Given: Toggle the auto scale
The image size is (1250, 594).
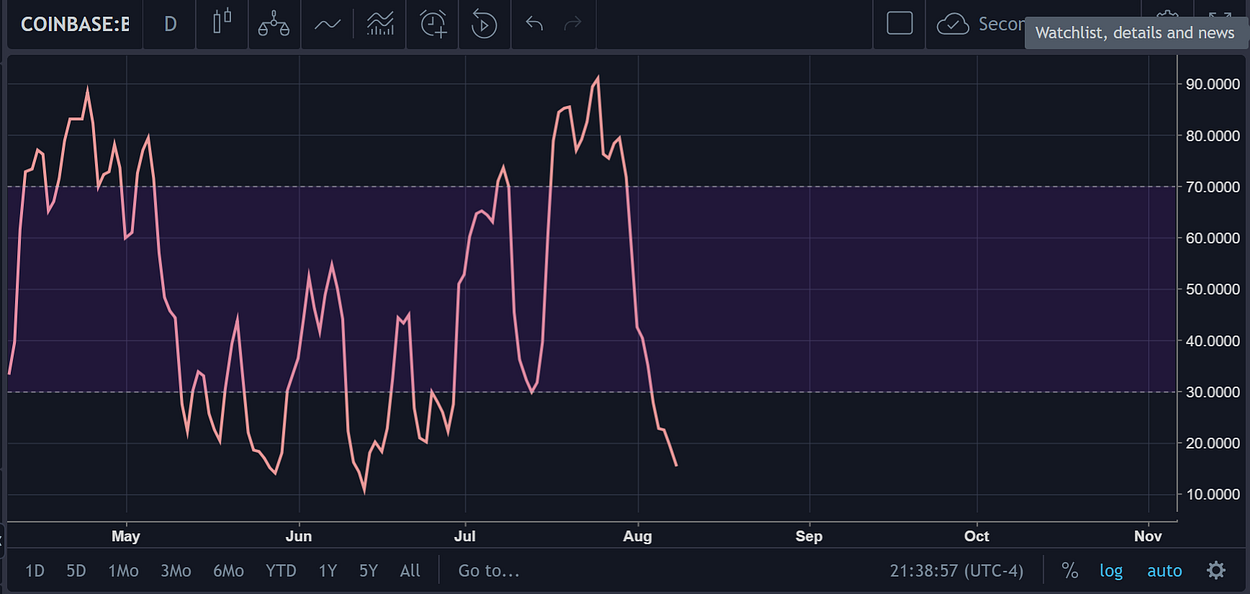Looking at the screenshot, I should click(1164, 571).
